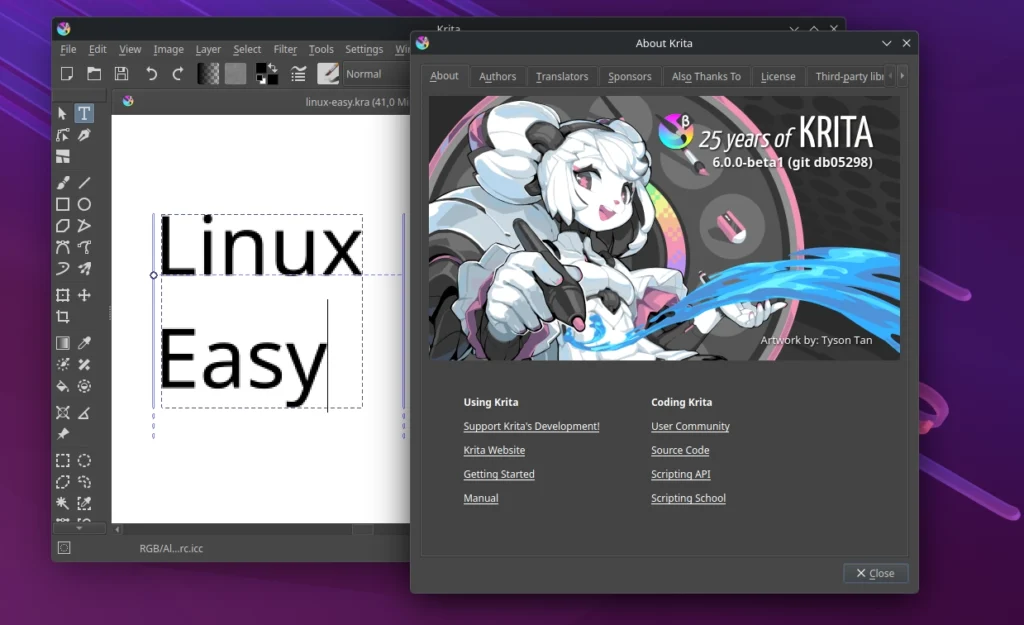This screenshot has height=625, width=1024.
Task: Activate the Rectangular Selection tool
Action: tap(62, 460)
